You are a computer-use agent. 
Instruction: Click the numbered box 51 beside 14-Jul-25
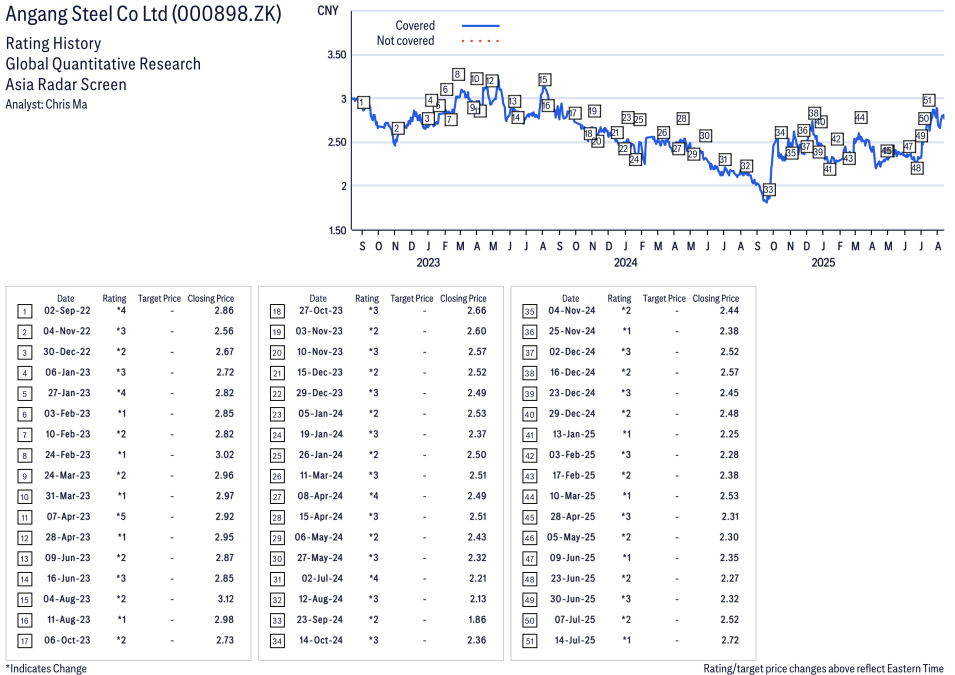click(530, 641)
